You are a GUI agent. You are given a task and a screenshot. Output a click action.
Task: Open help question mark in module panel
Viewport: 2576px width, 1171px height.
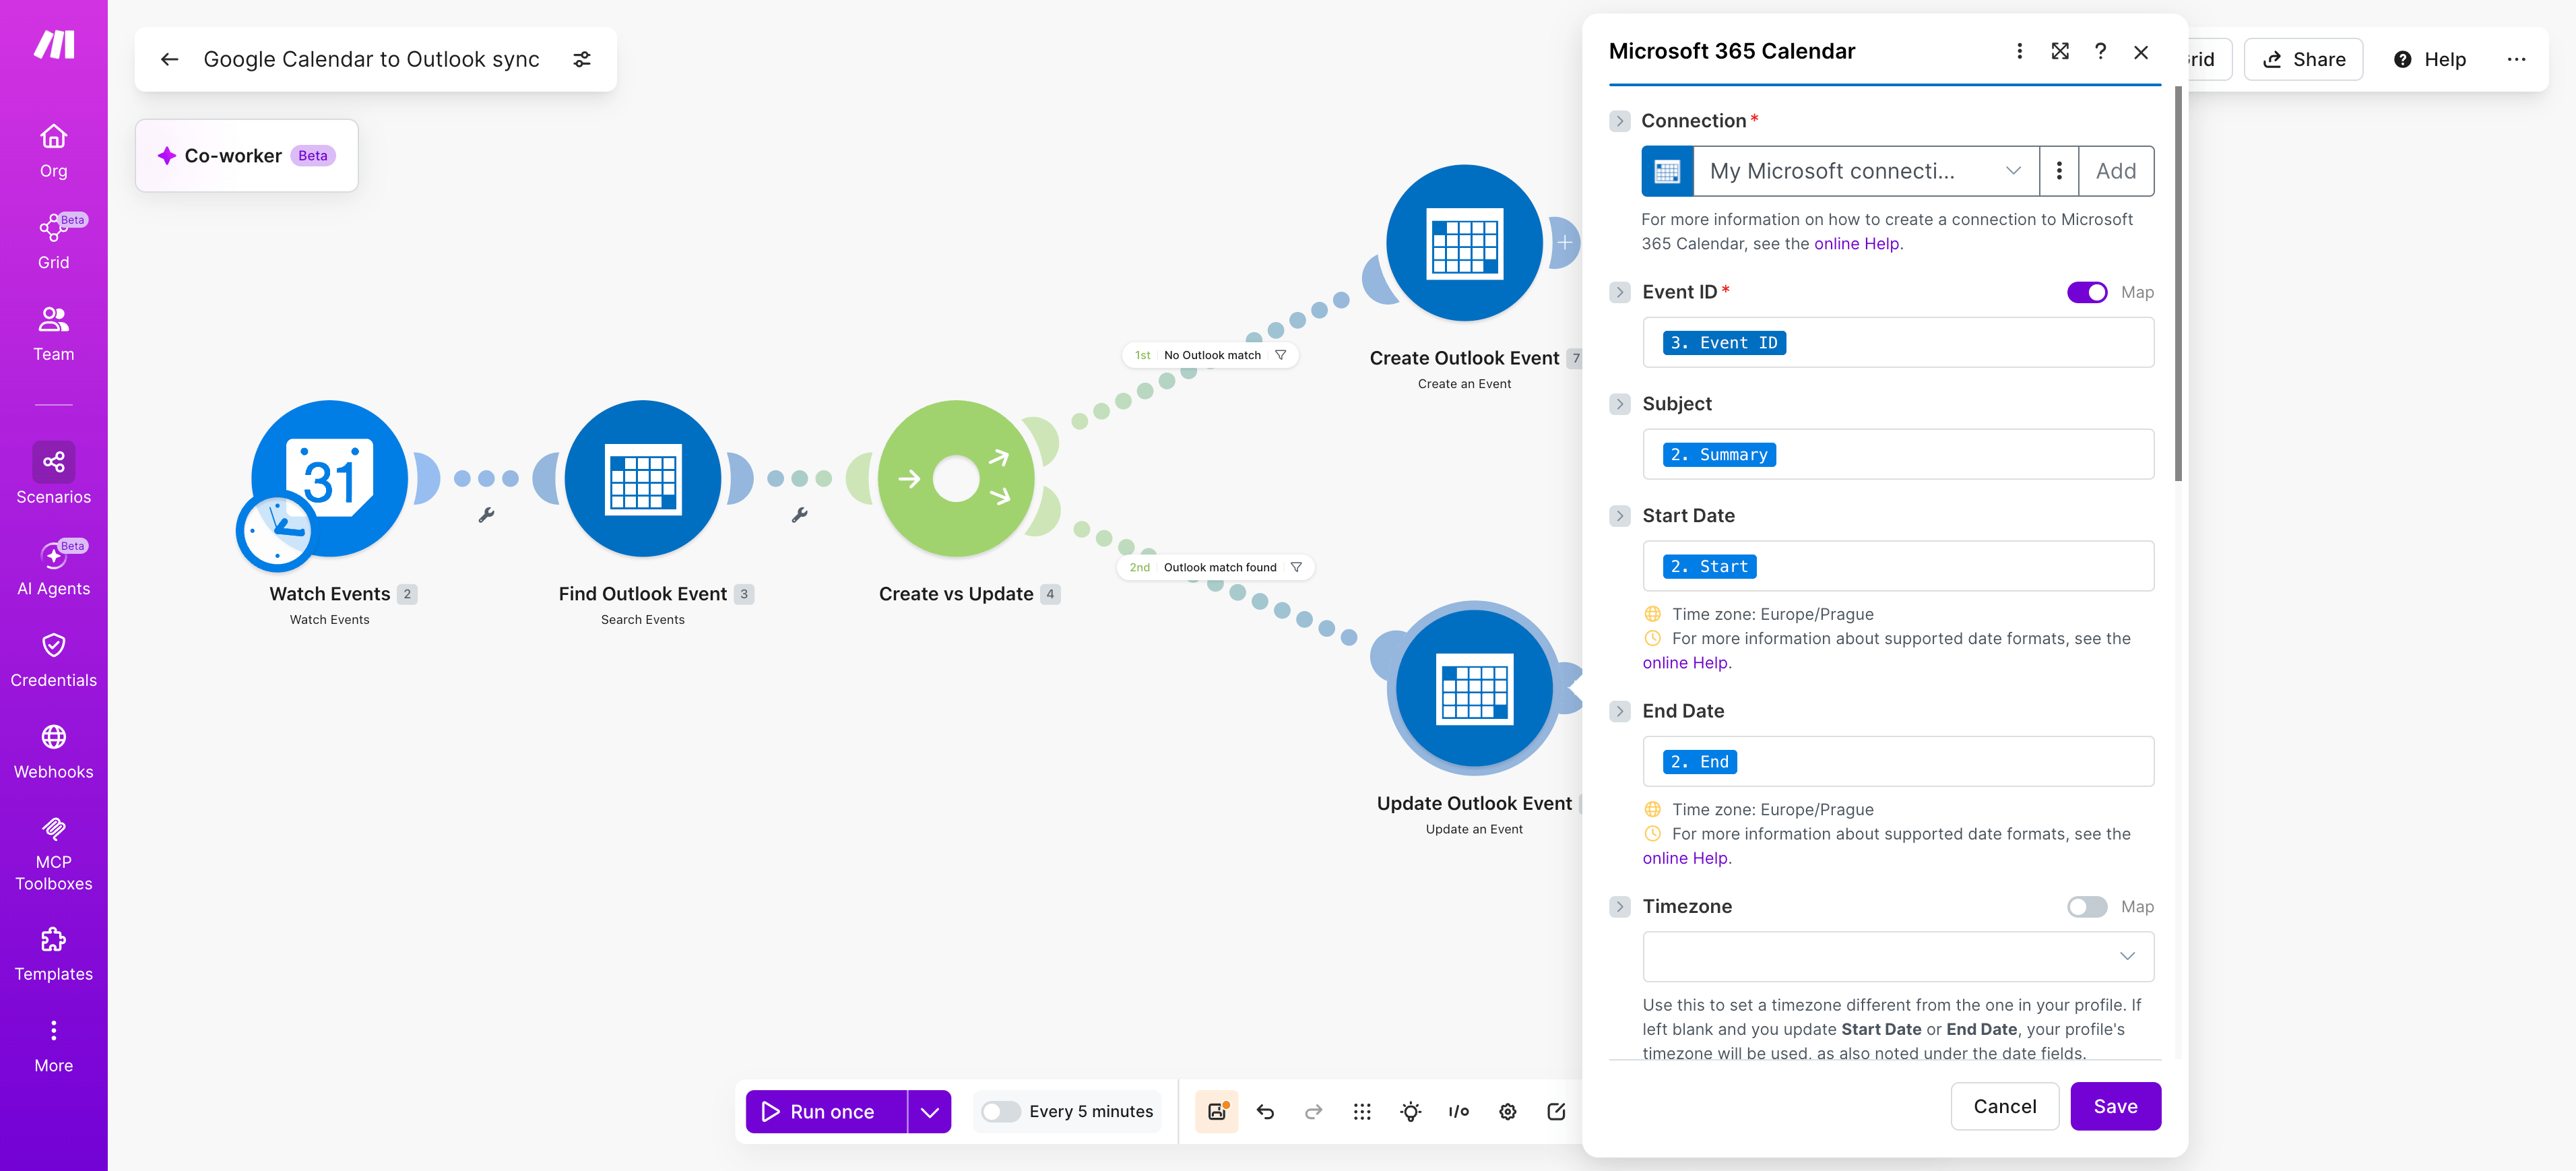coord(2100,51)
